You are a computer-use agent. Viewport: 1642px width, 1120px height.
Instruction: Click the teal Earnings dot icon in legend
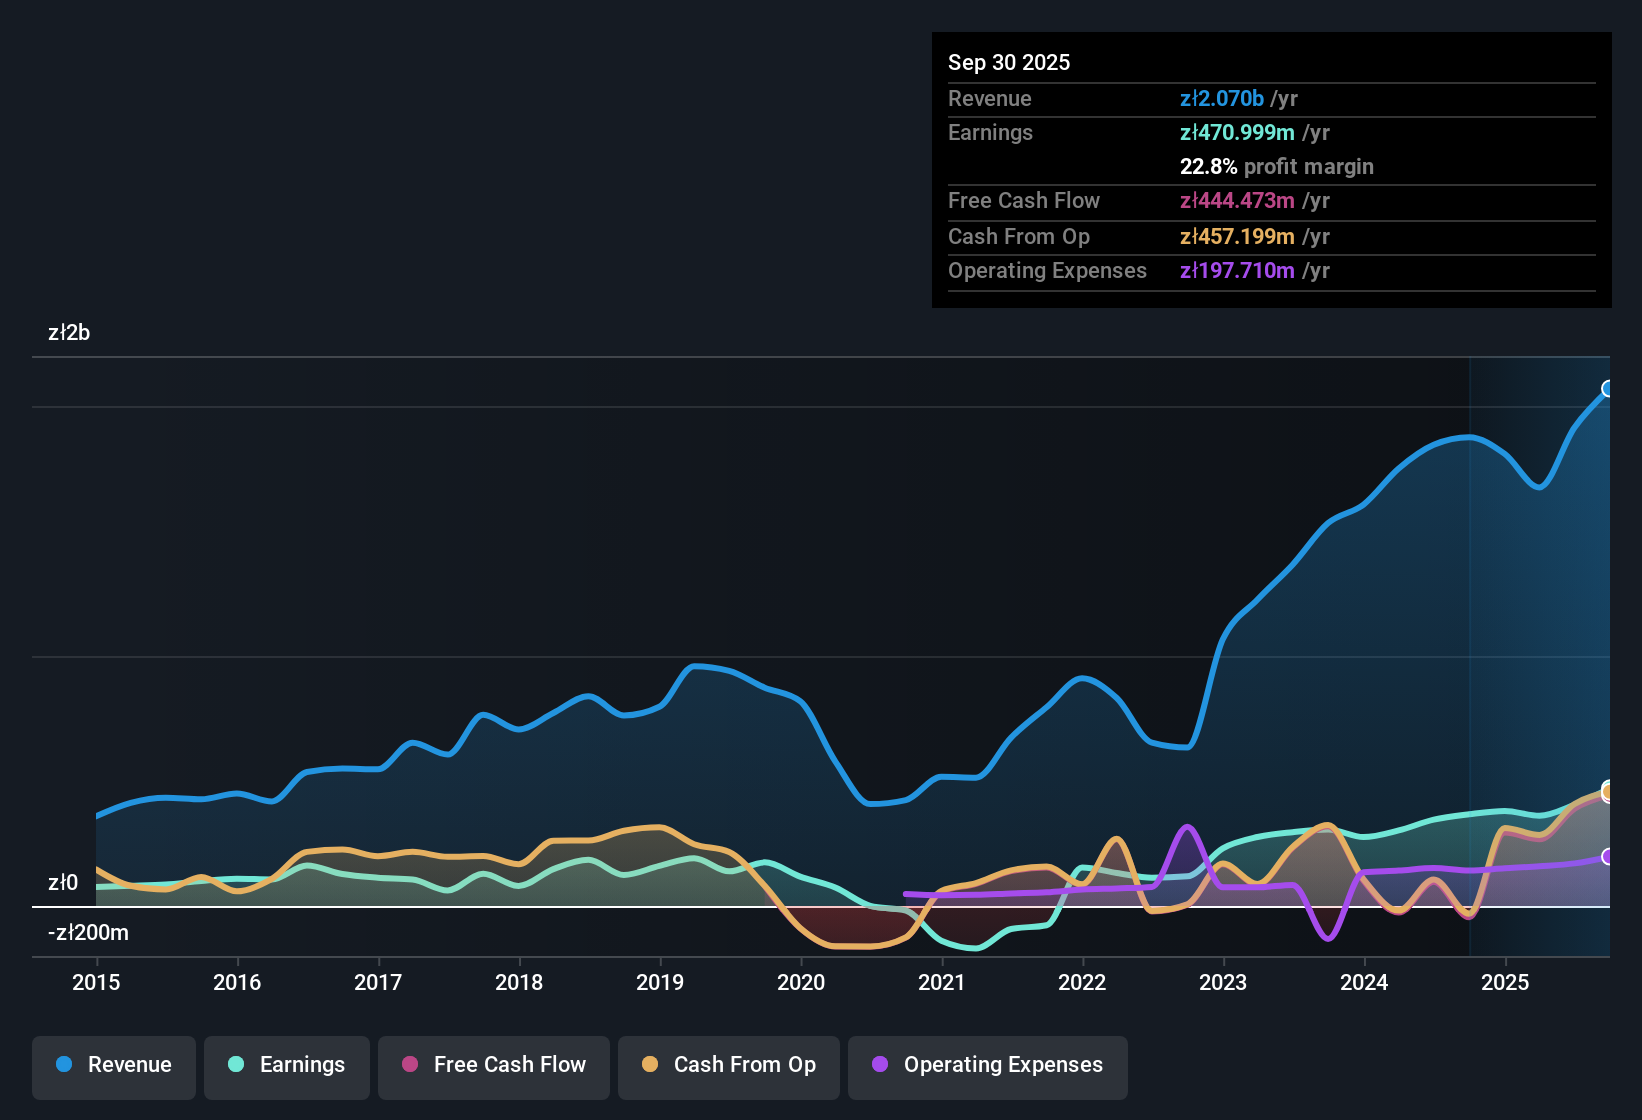[235, 1065]
